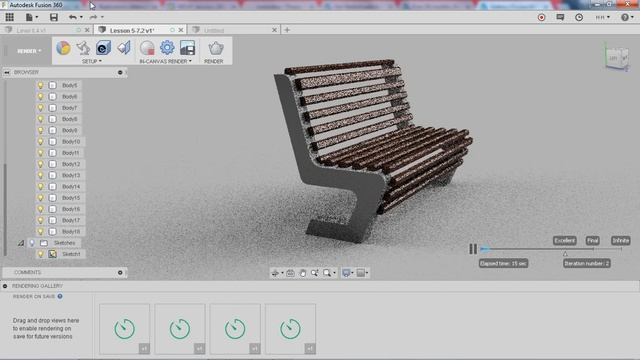Click the Fit zoom window icon
Screen dimensions: 640x360
(327, 273)
